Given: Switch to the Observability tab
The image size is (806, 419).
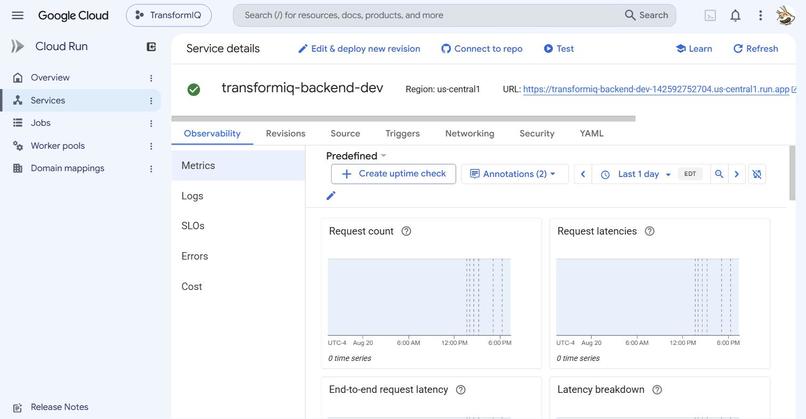Looking at the screenshot, I should tap(212, 134).
